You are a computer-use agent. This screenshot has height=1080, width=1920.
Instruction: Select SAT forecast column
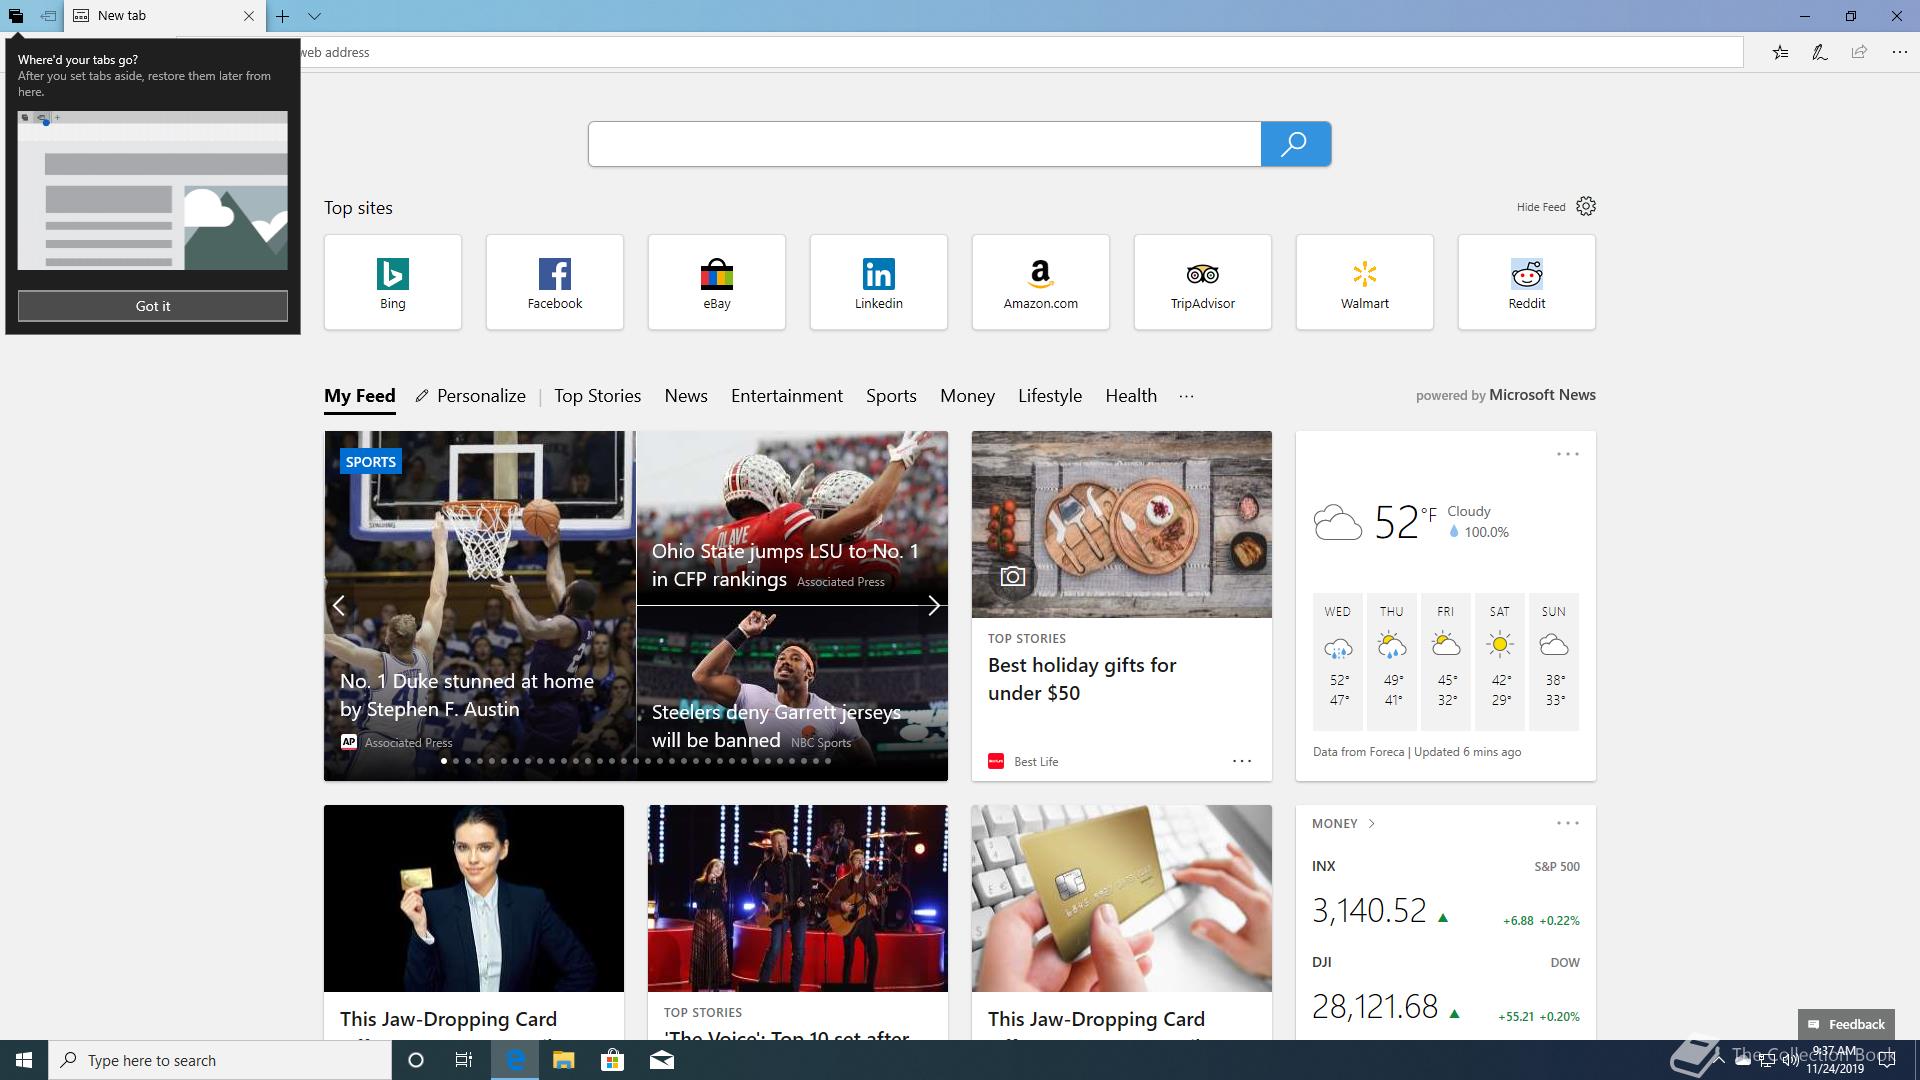point(1500,661)
